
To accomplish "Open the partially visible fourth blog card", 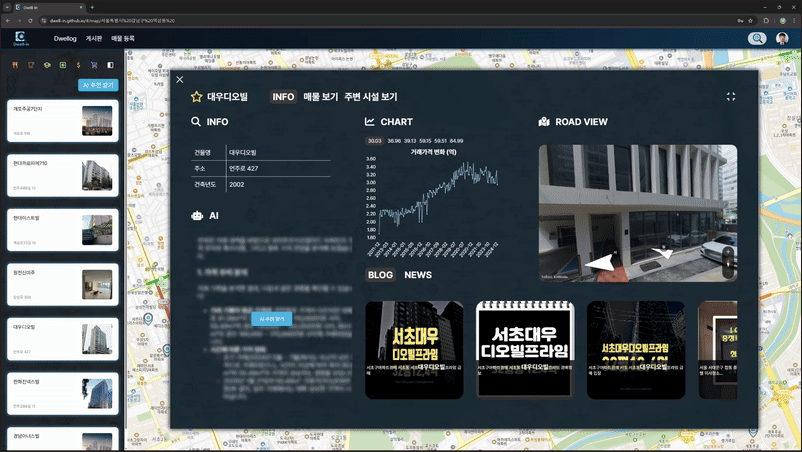I will (718, 350).
